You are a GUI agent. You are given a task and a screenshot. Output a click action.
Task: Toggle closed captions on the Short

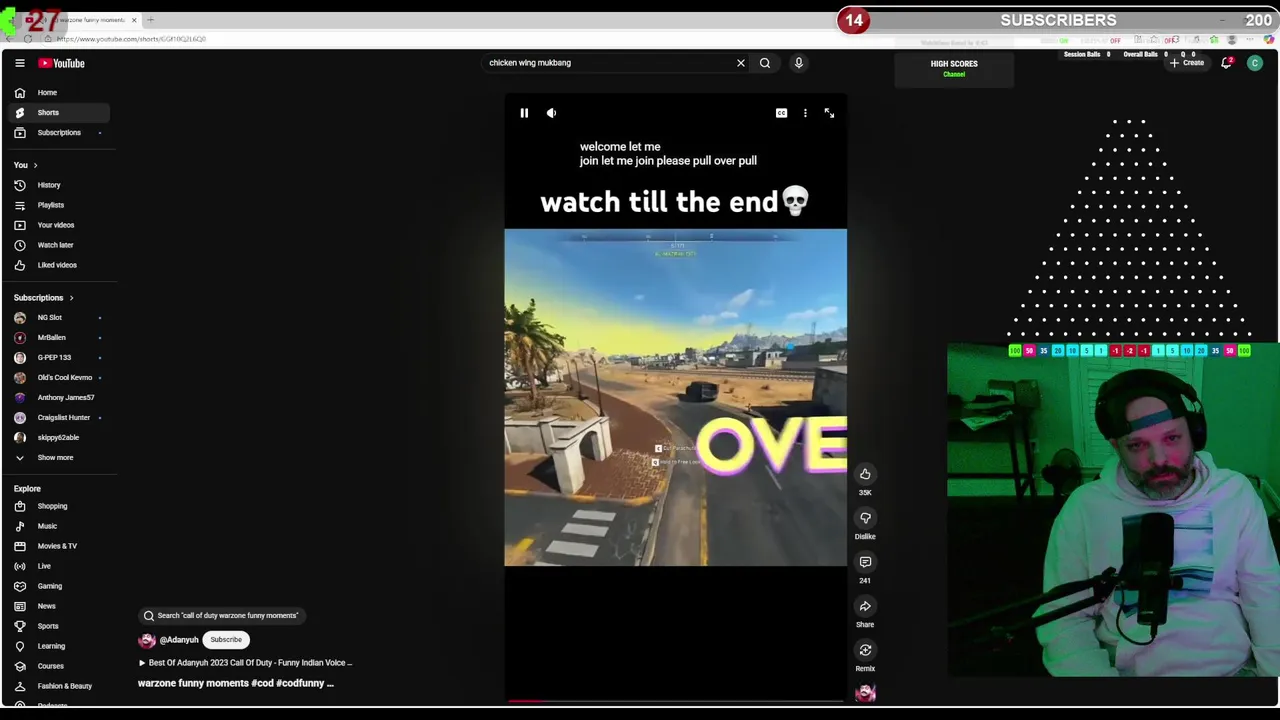781,113
